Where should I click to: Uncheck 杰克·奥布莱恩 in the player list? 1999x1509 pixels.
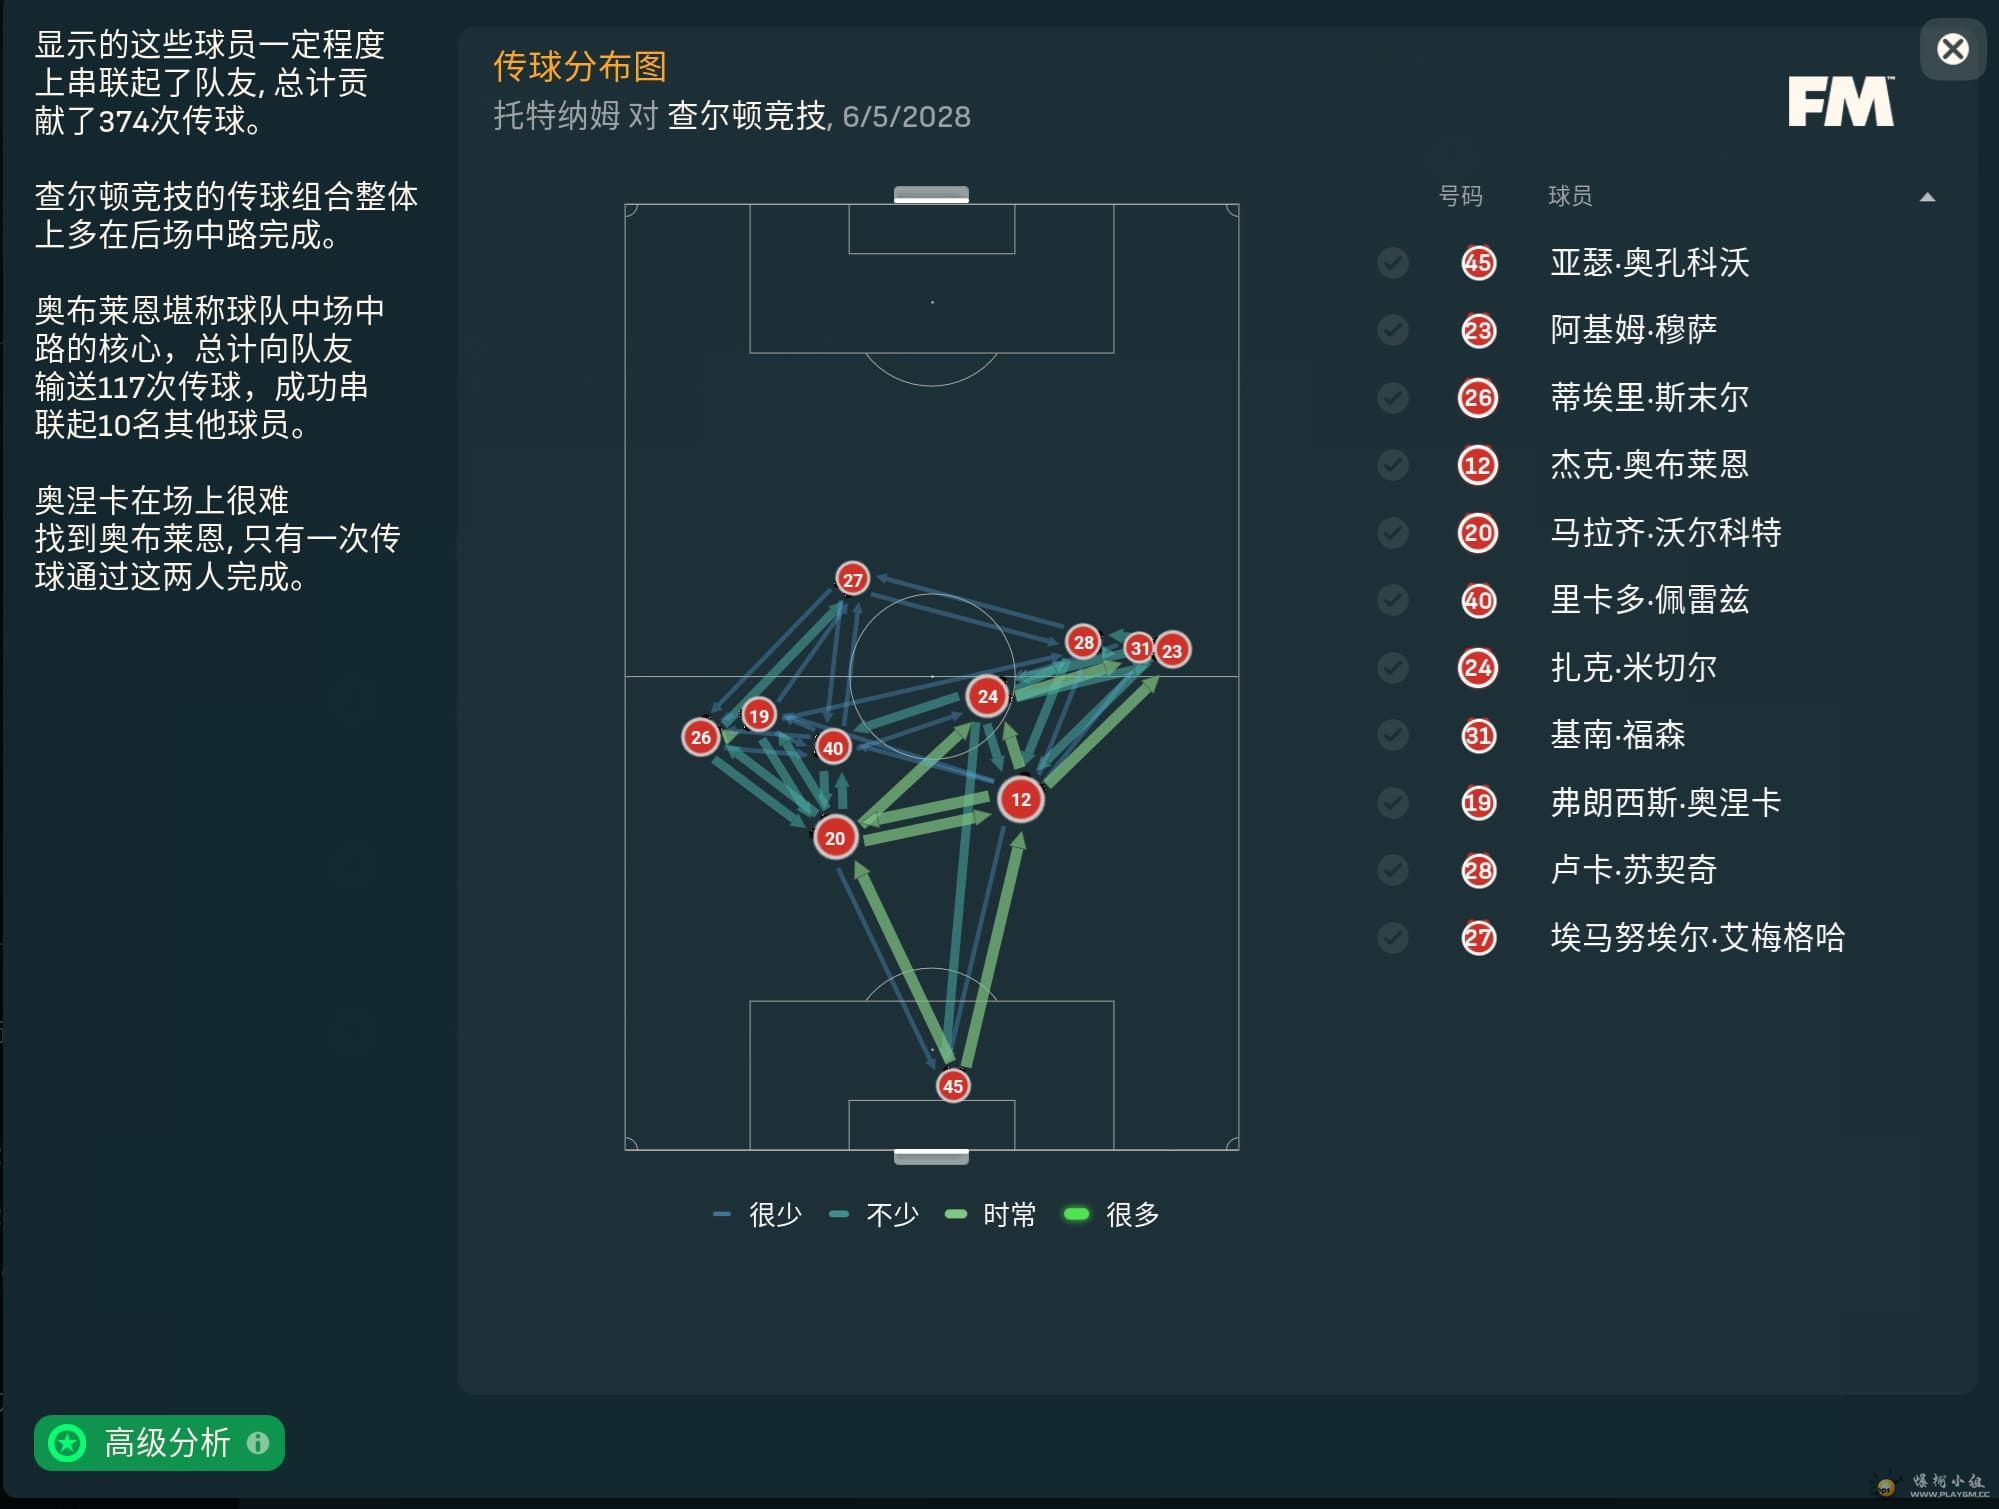tap(1392, 465)
